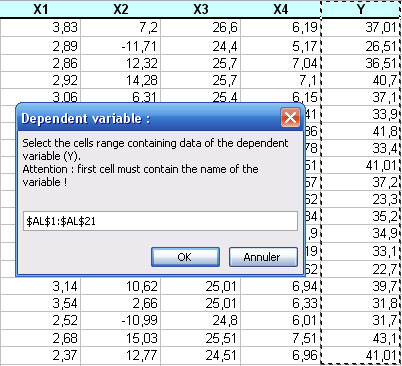The image size is (402, 366).
Task: Click Y cell with value 33,4
Action: [361, 148]
